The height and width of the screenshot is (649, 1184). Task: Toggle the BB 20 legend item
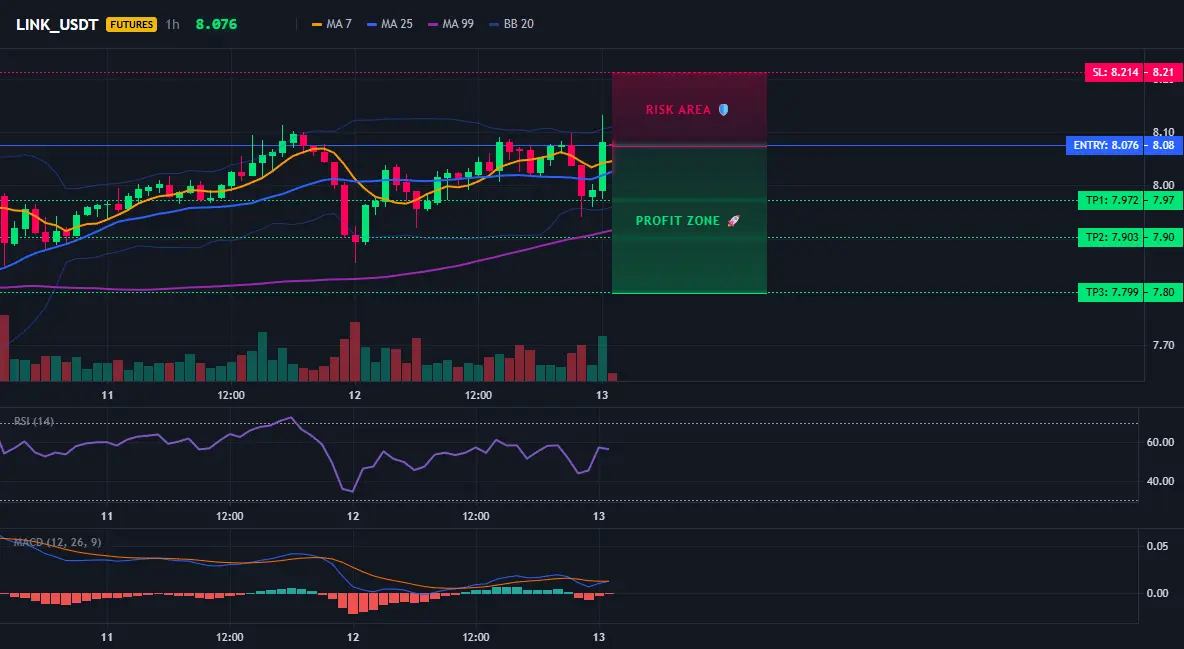511,24
